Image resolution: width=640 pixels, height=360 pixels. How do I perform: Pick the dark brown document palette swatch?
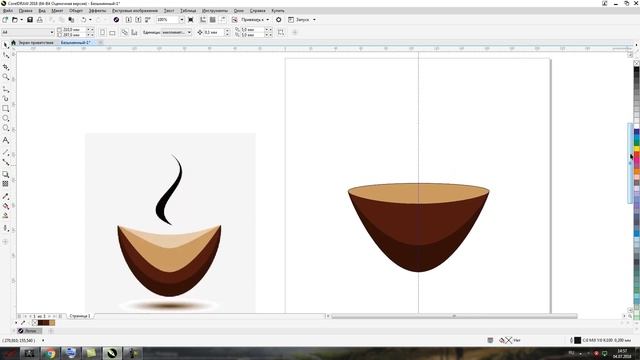pyautogui.click(x=41, y=323)
